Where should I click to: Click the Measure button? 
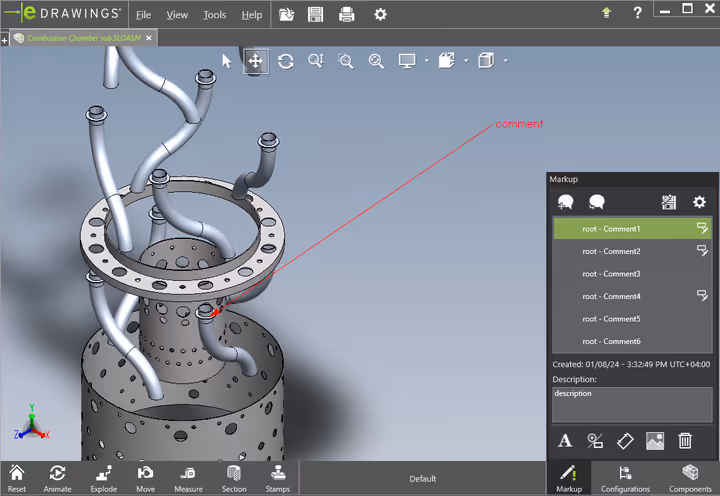[x=188, y=479]
